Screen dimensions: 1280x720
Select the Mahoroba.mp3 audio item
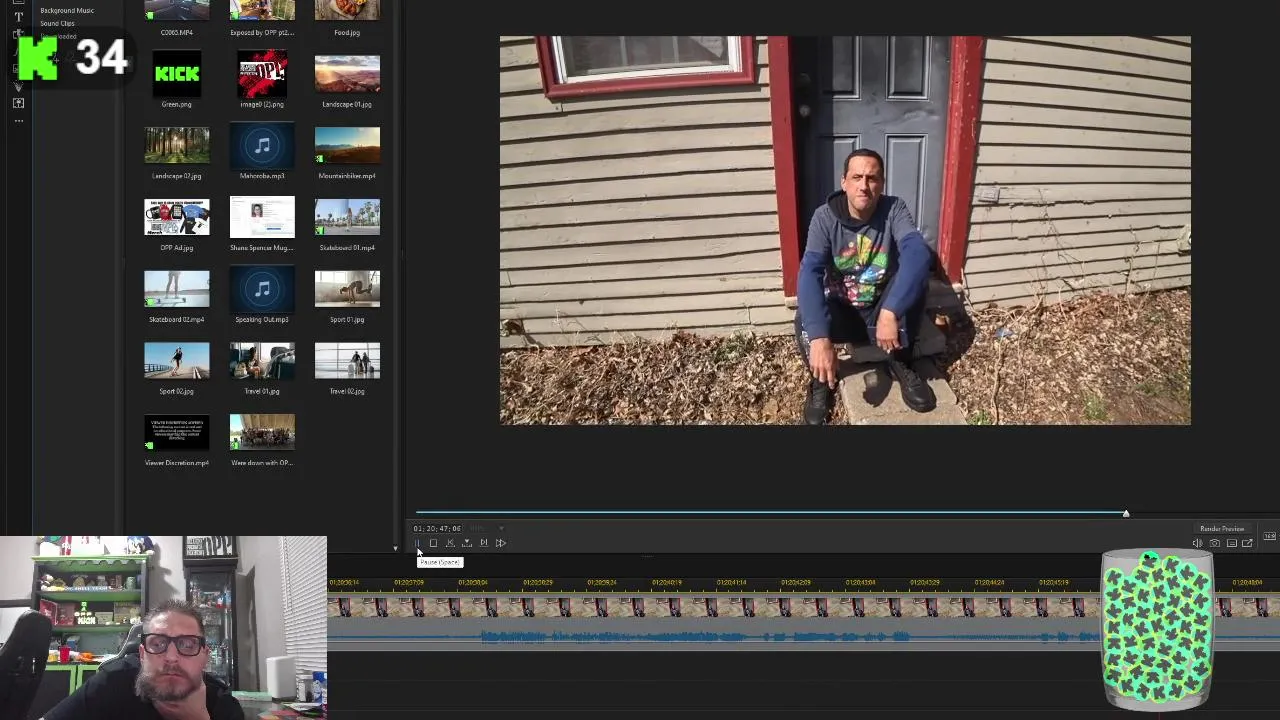click(x=262, y=146)
